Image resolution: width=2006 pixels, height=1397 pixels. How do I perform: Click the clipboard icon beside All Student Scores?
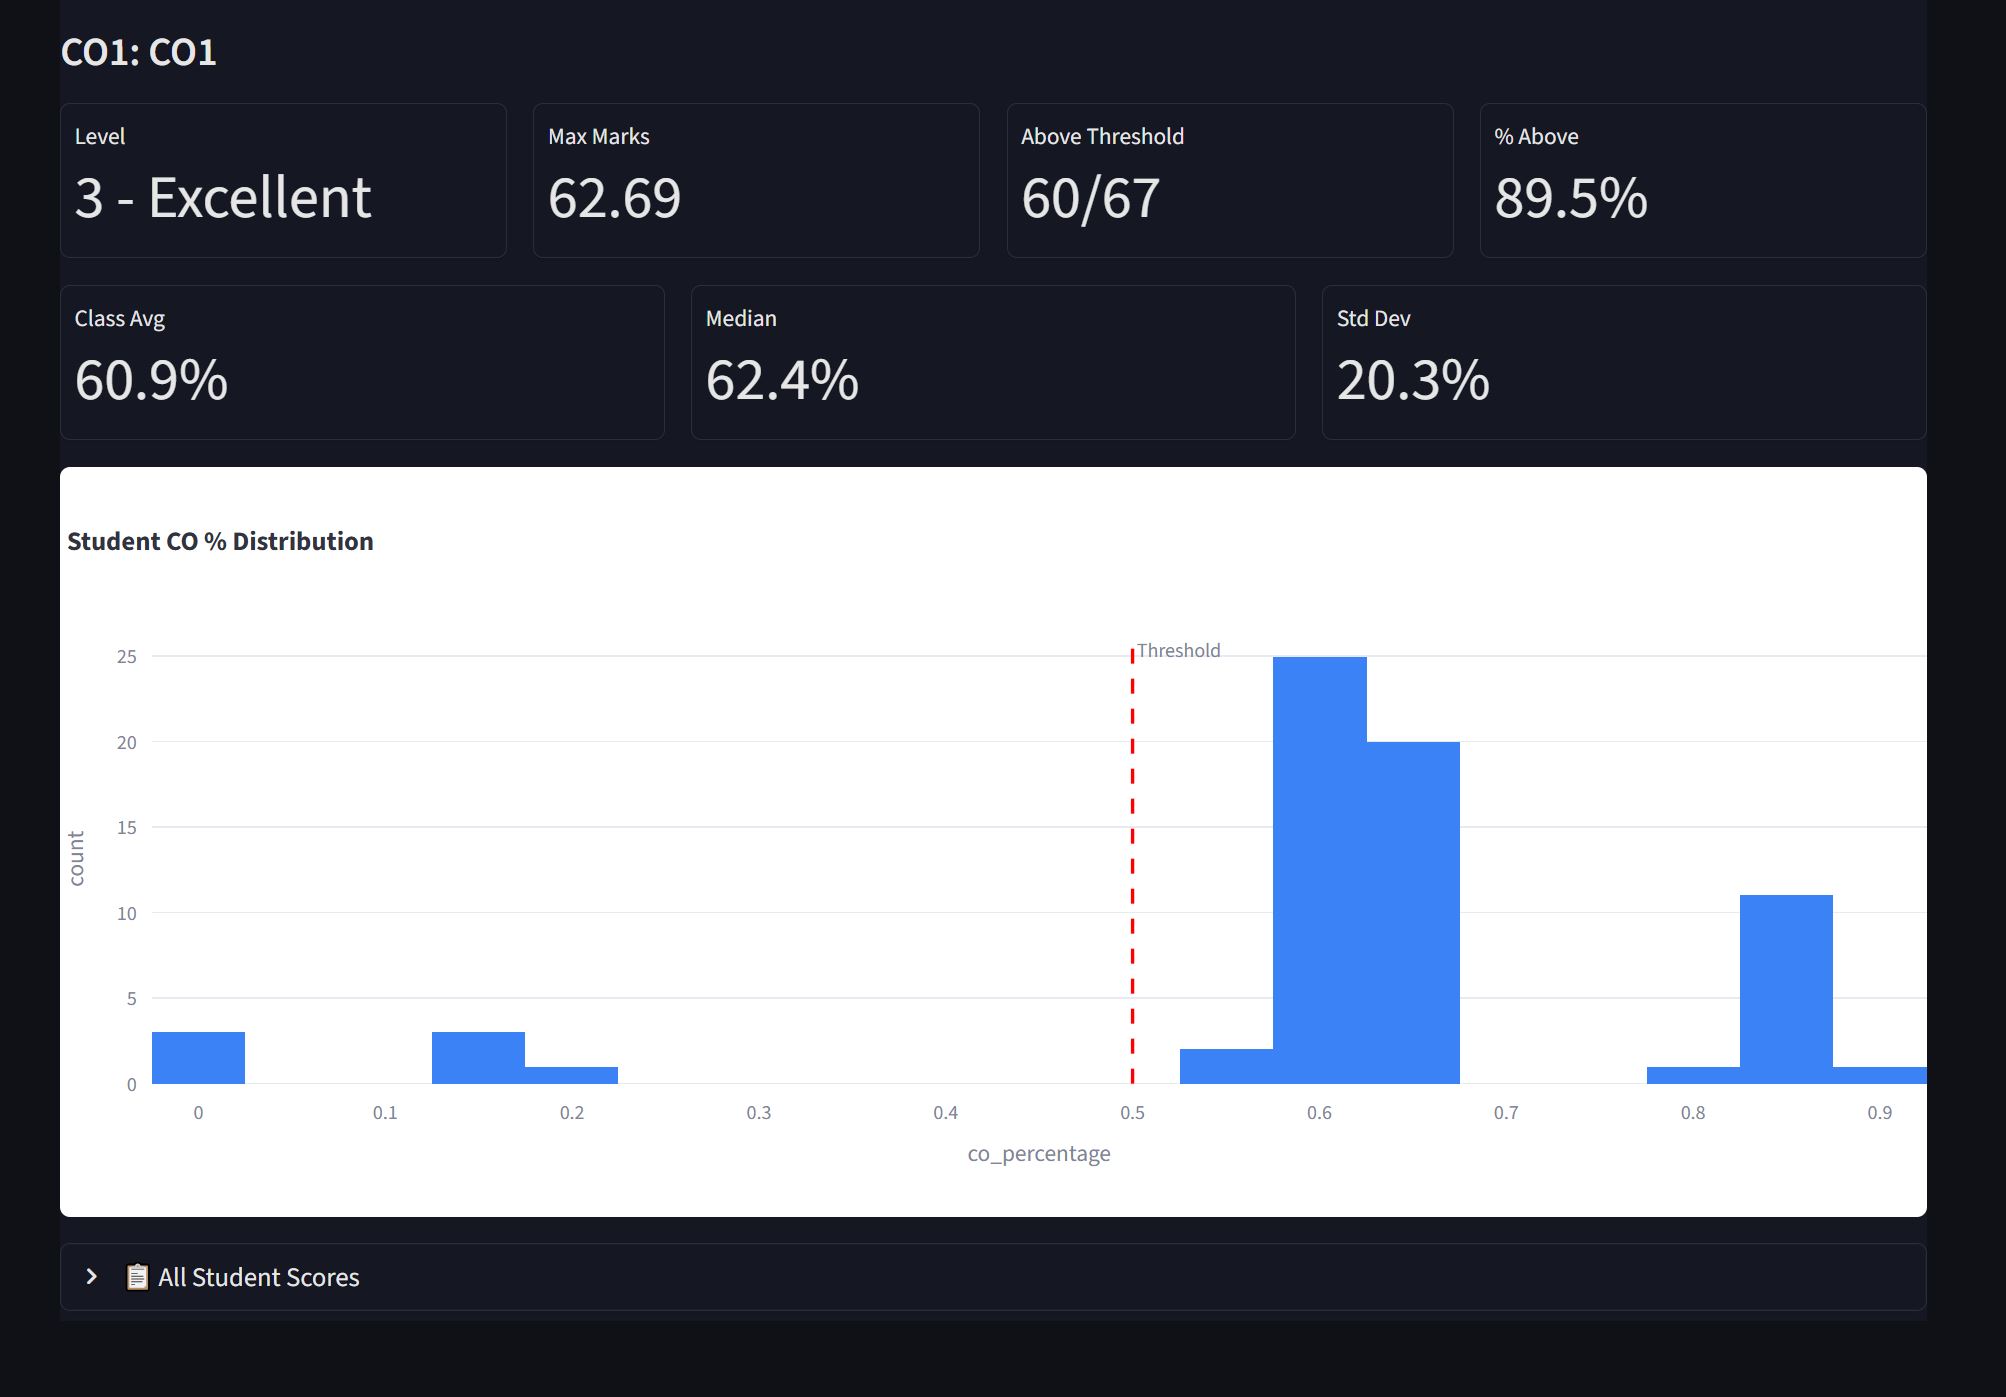(x=137, y=1277)
